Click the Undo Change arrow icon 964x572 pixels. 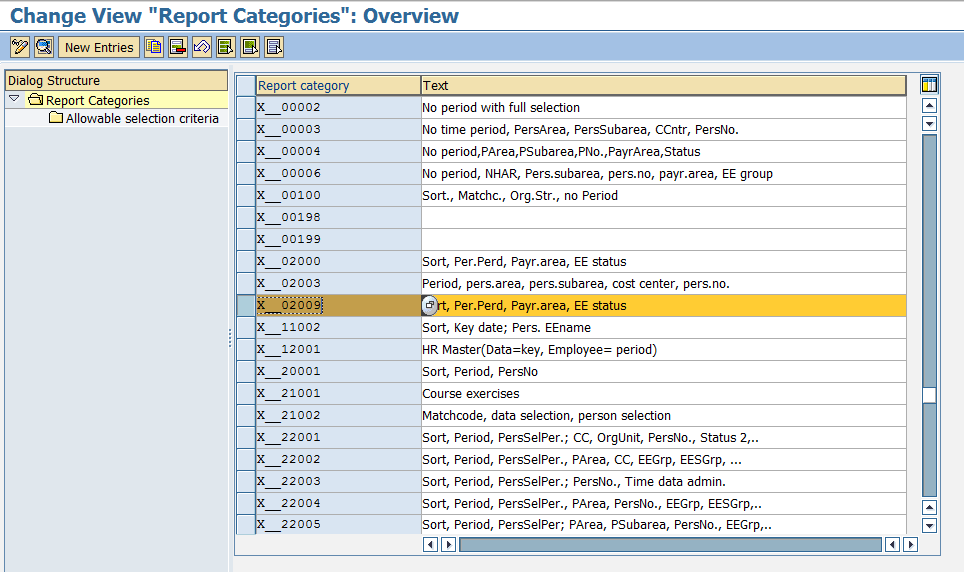(x=202, y=47)
